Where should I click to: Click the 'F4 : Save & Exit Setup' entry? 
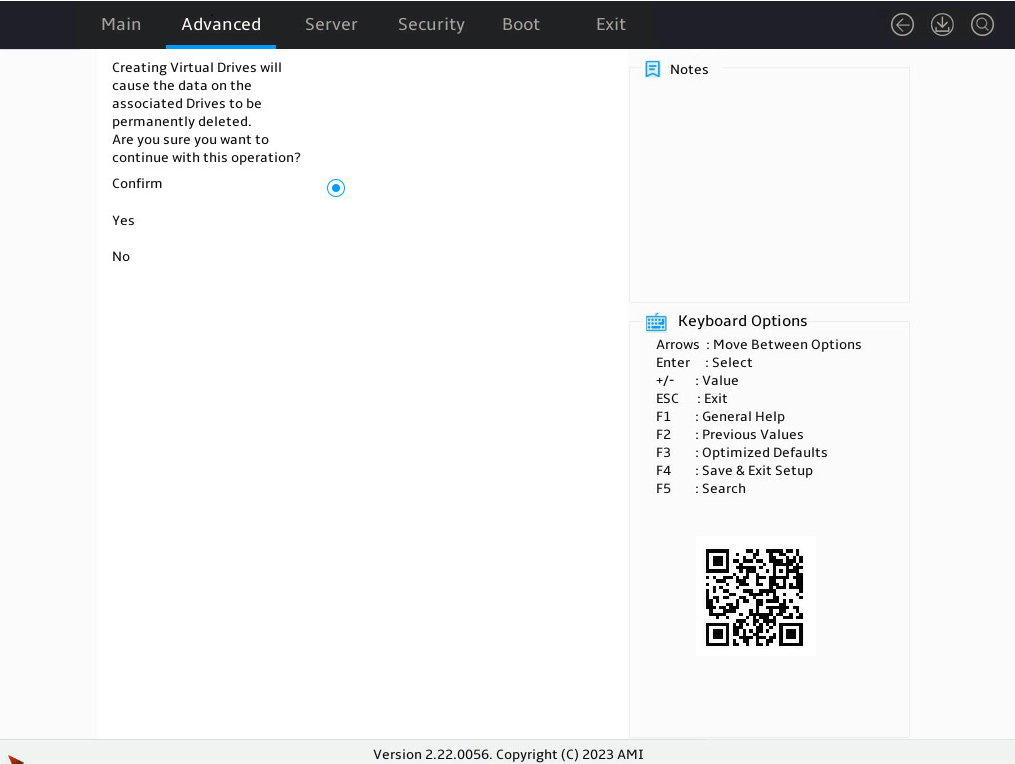pos(734,471)
